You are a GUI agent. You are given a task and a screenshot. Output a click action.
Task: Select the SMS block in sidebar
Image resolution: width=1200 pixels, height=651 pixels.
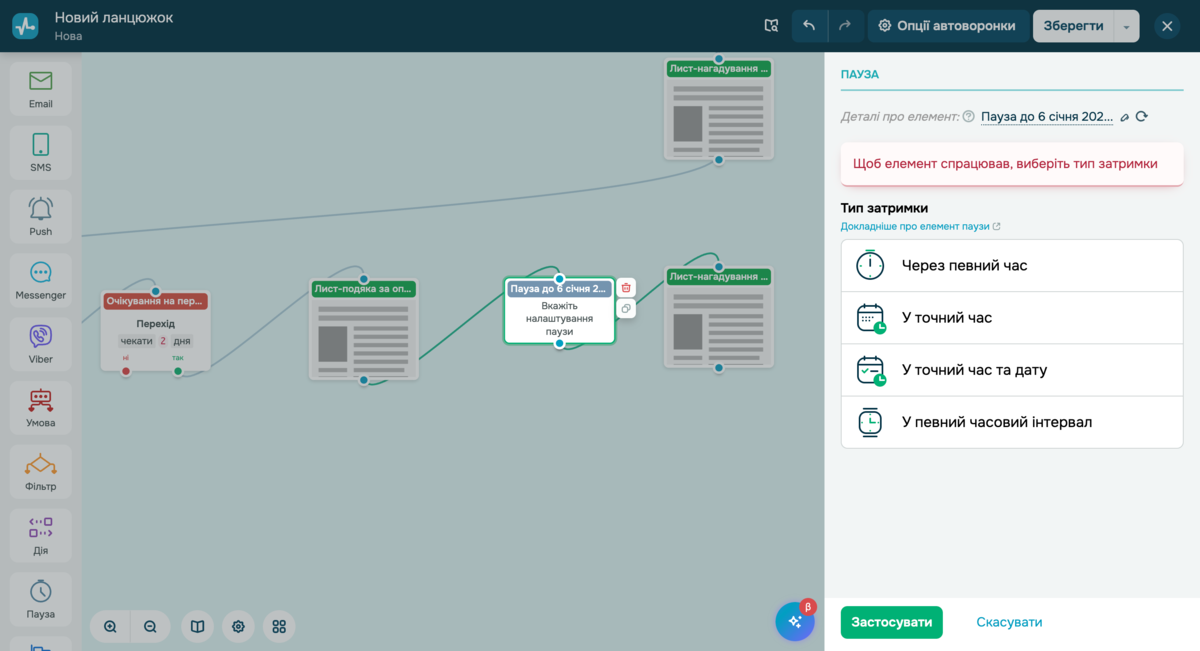(41, 153)
